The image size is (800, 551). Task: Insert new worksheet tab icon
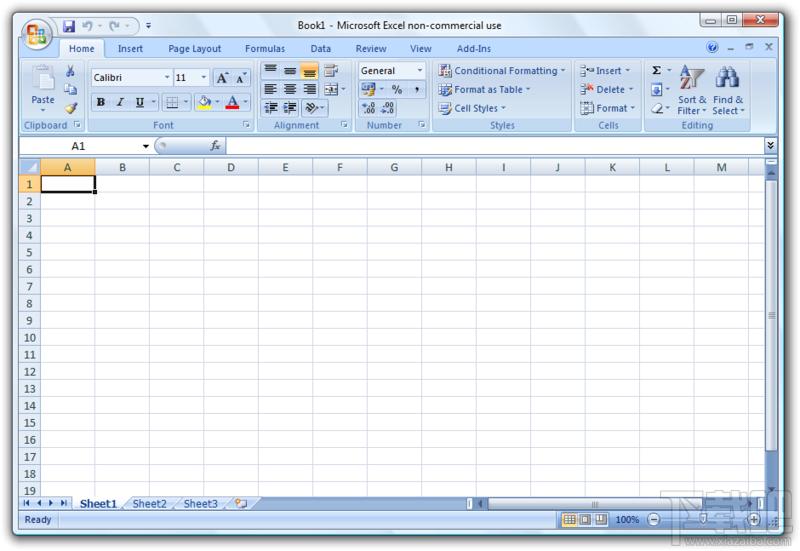click(x=240, y=504)
